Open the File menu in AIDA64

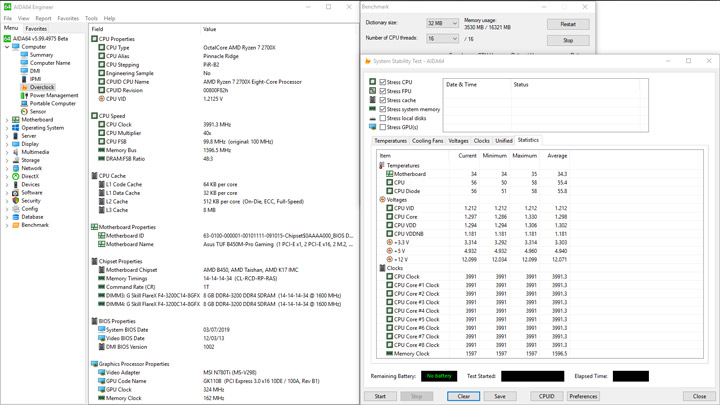[8, 18]
